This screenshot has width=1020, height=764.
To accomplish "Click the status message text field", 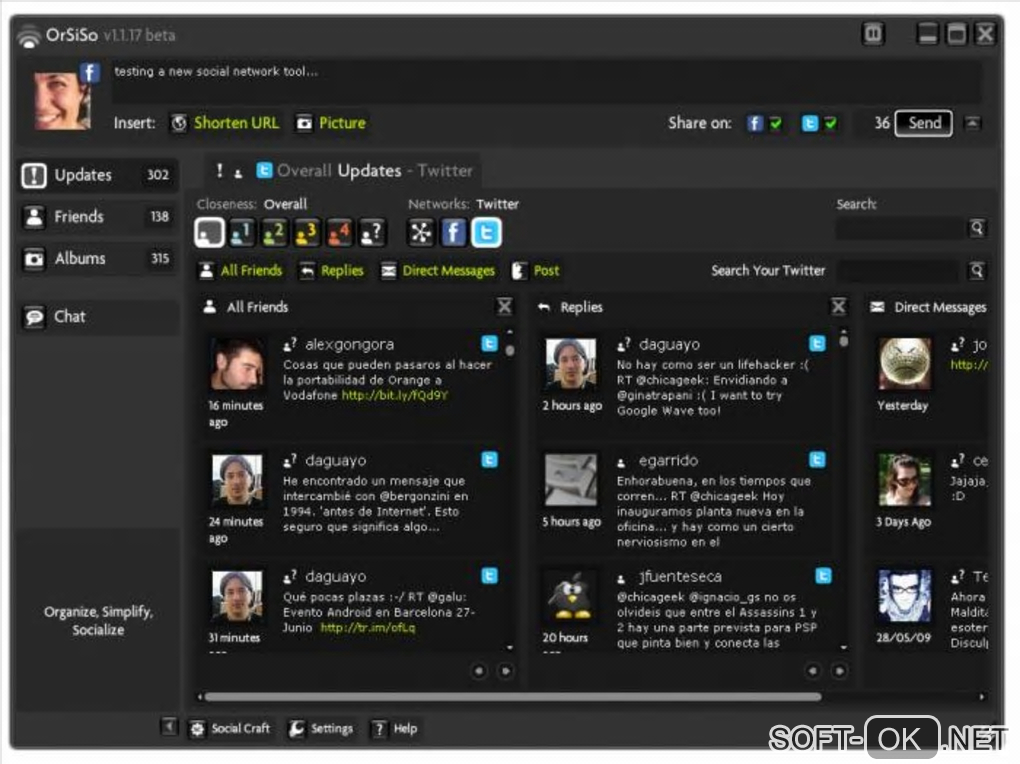I will [545, 82].
